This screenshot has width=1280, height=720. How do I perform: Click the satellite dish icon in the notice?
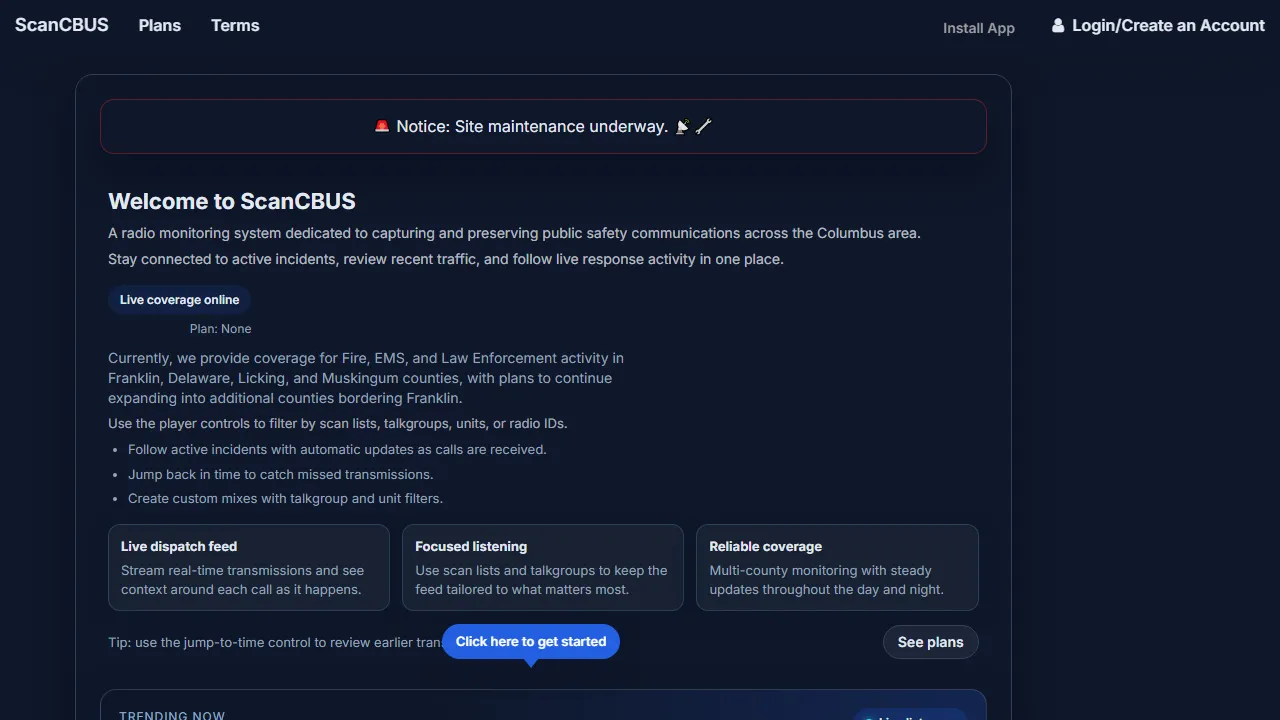coord(682,127)
